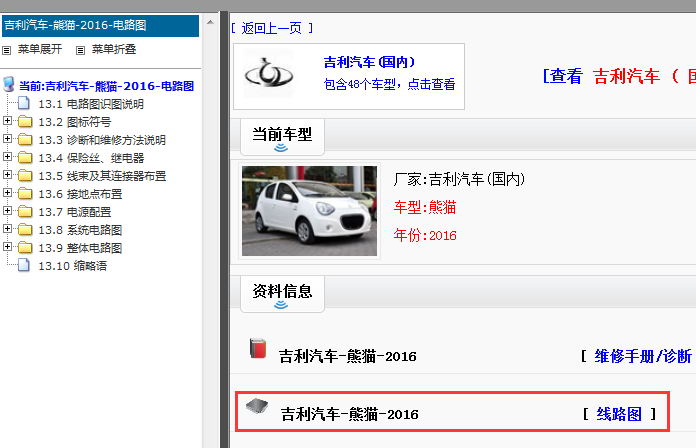Select 13.4 保险丝、继电器 tree label
The image size is (696, 448).
(x=91, y=158)
